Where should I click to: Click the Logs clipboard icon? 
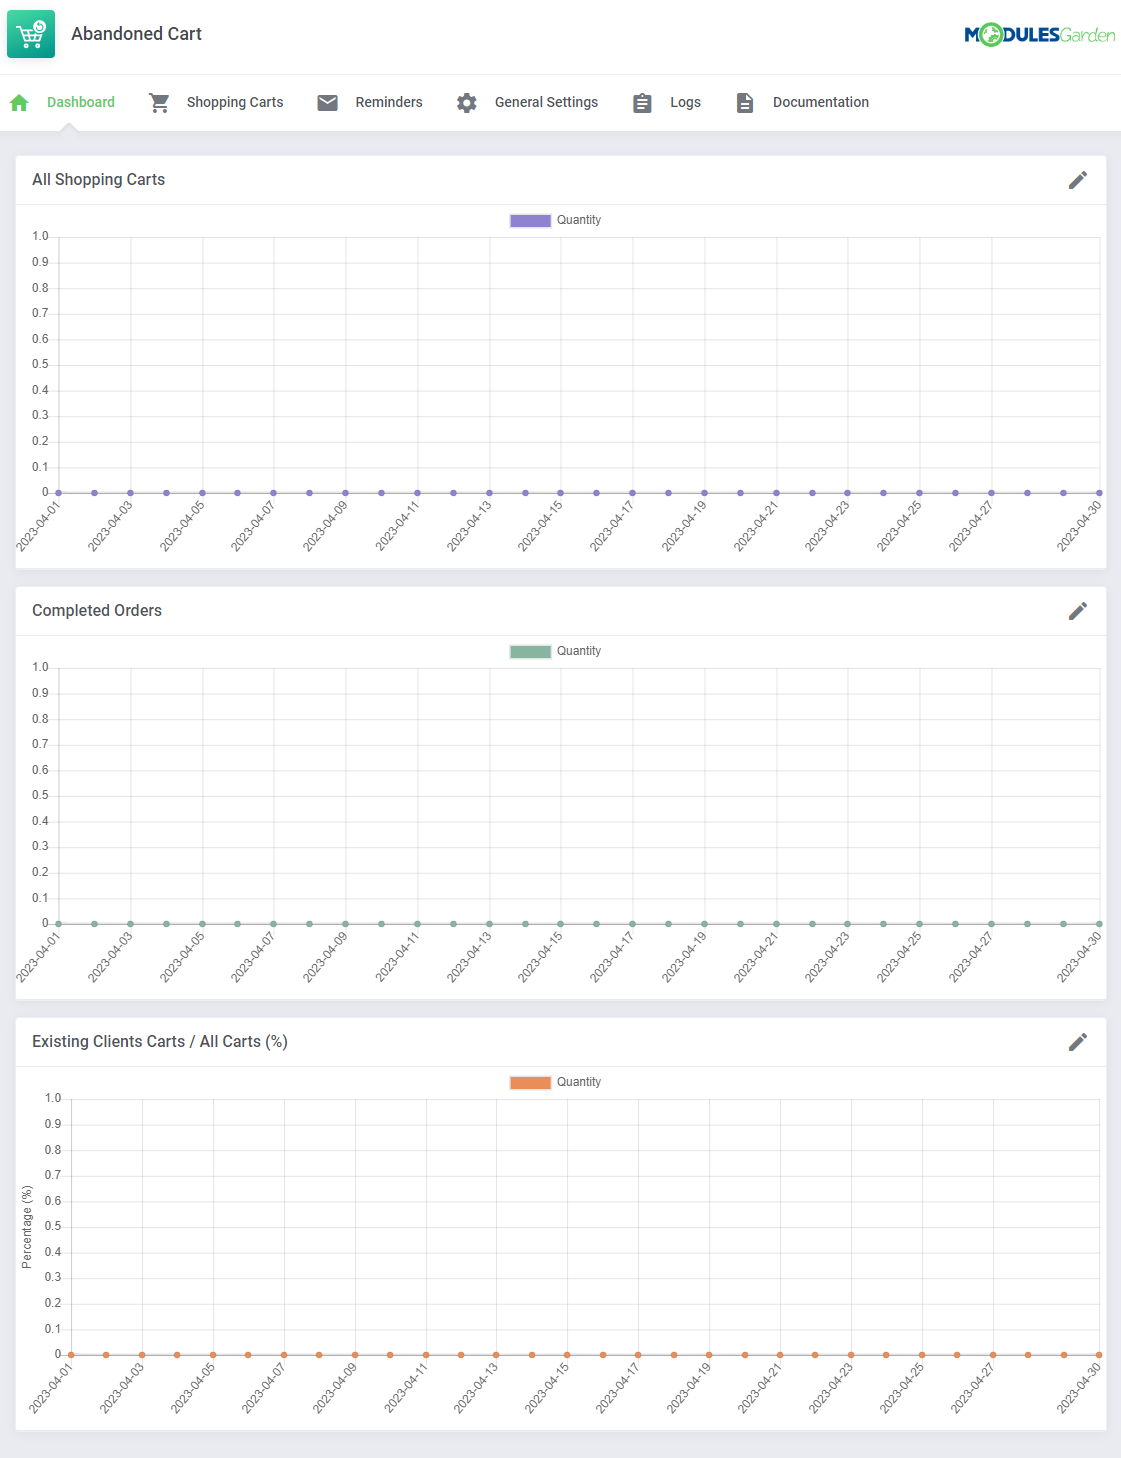[x=643, y=102]
